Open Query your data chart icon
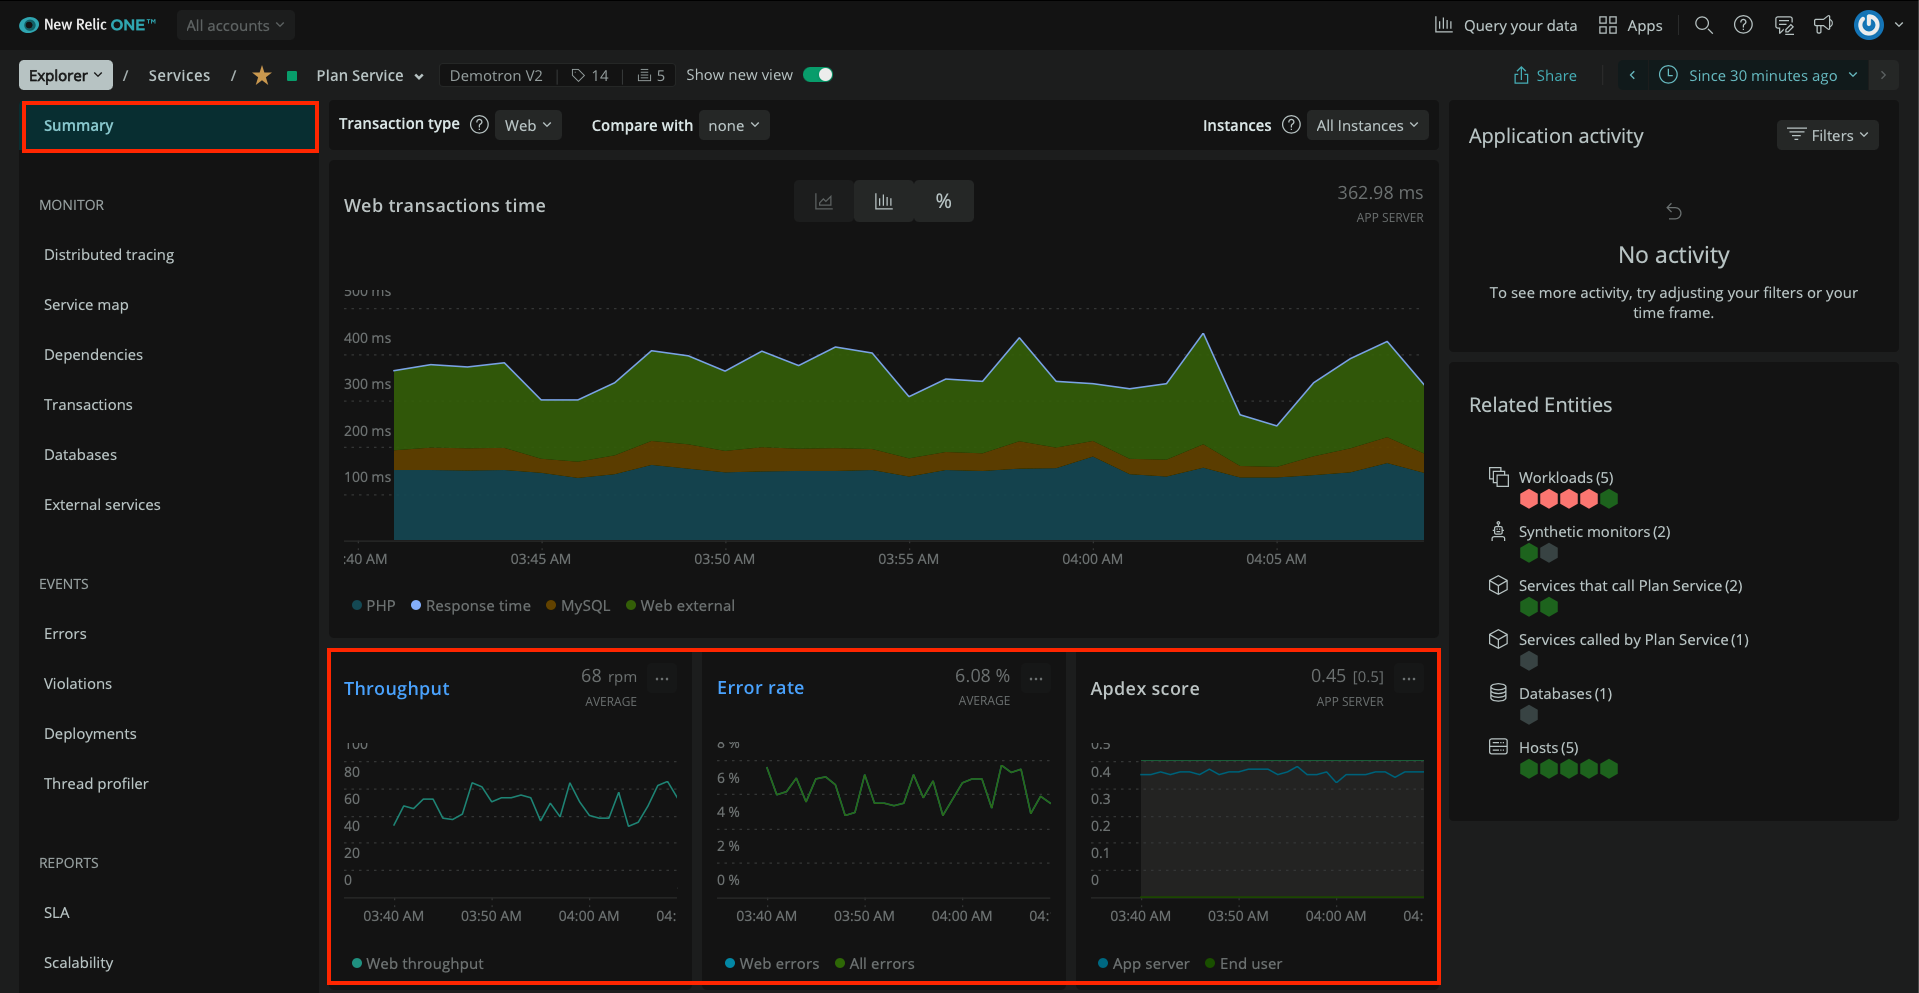Screen dimensions: 1919x993 (x=1443, y=25)
